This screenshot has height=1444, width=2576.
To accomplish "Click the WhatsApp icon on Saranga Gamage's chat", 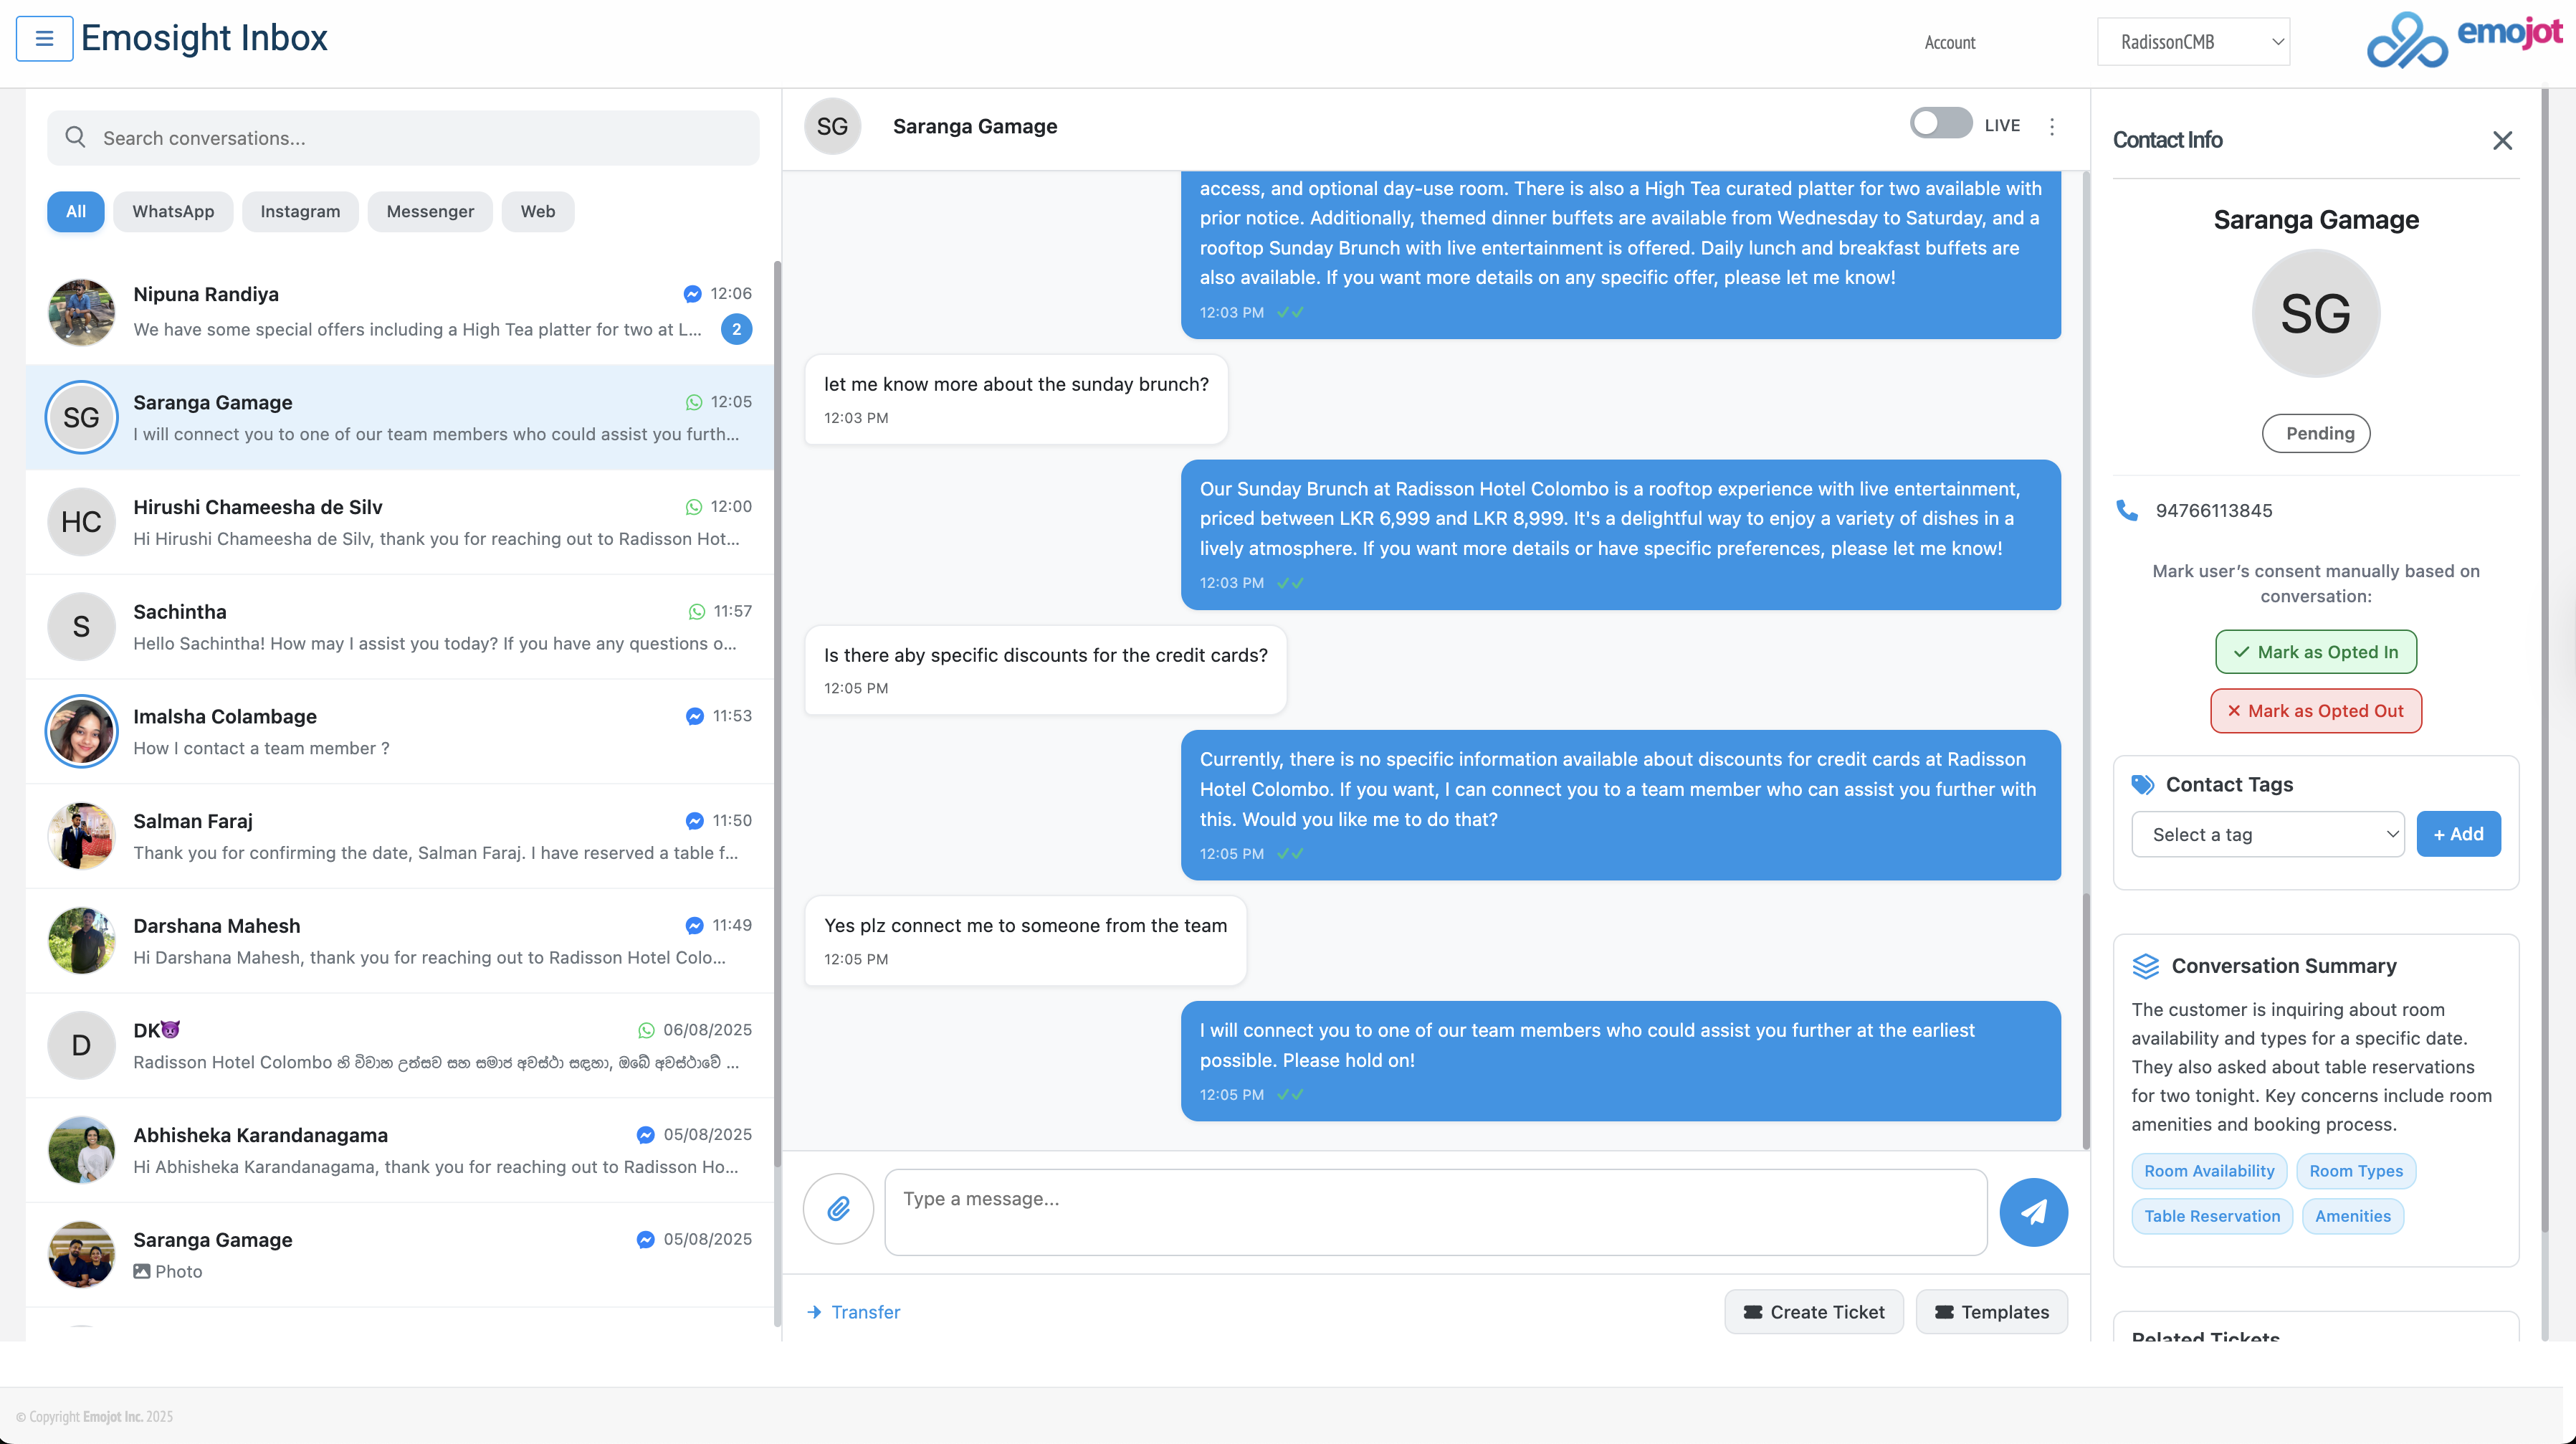I will click(694, 402).
